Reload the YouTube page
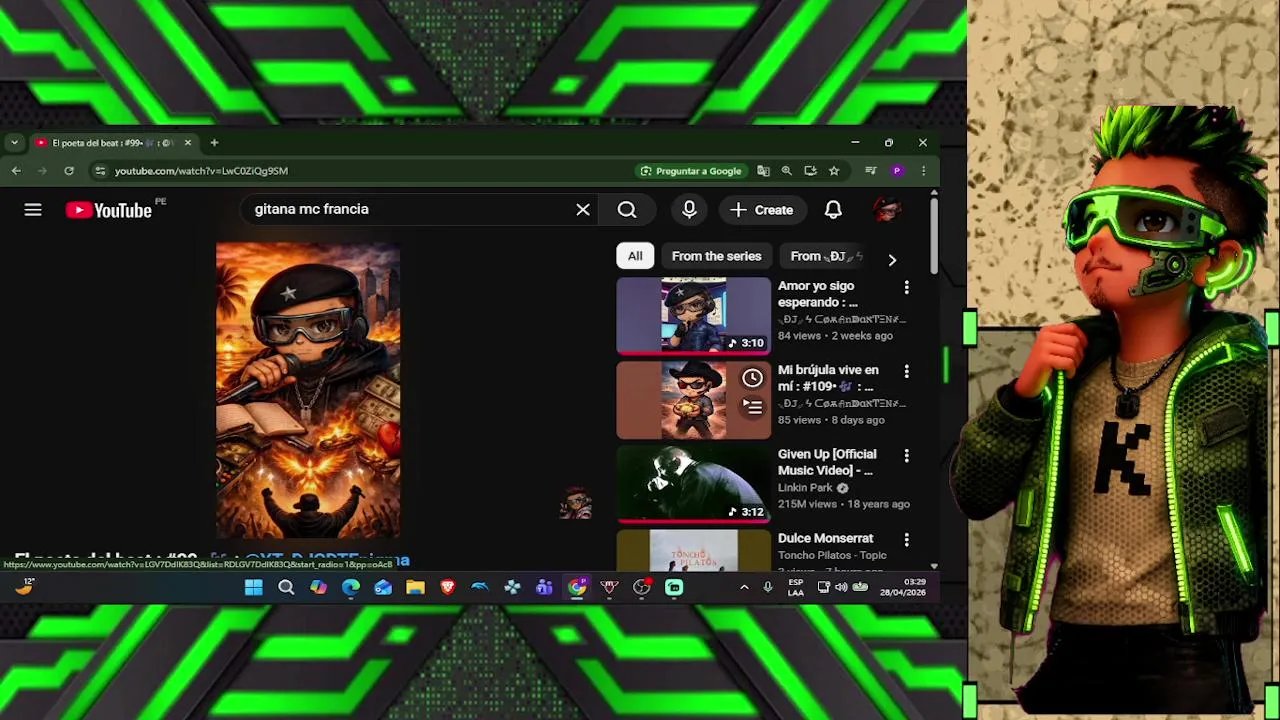The width and height of the screenshot is (1280, 720). [69, 171]
